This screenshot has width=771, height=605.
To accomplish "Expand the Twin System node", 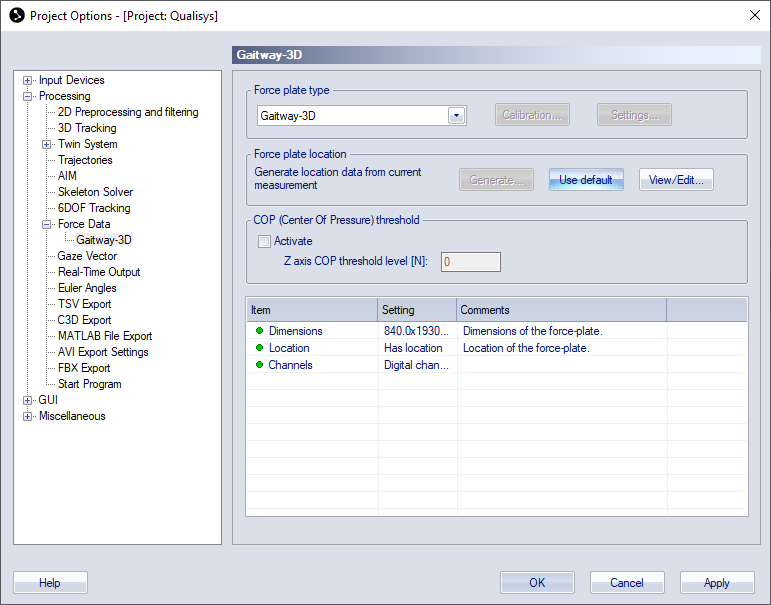I will click(x=46, y=144).
